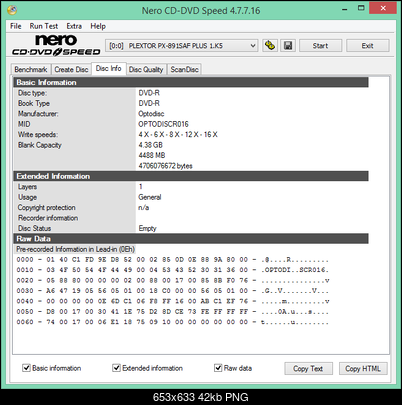The width and height of the screenshot is (402, 405).
Task: Click the Pre-recorded Information in Lead-in label
Action: pyautogui.click(x=75, y=249)
